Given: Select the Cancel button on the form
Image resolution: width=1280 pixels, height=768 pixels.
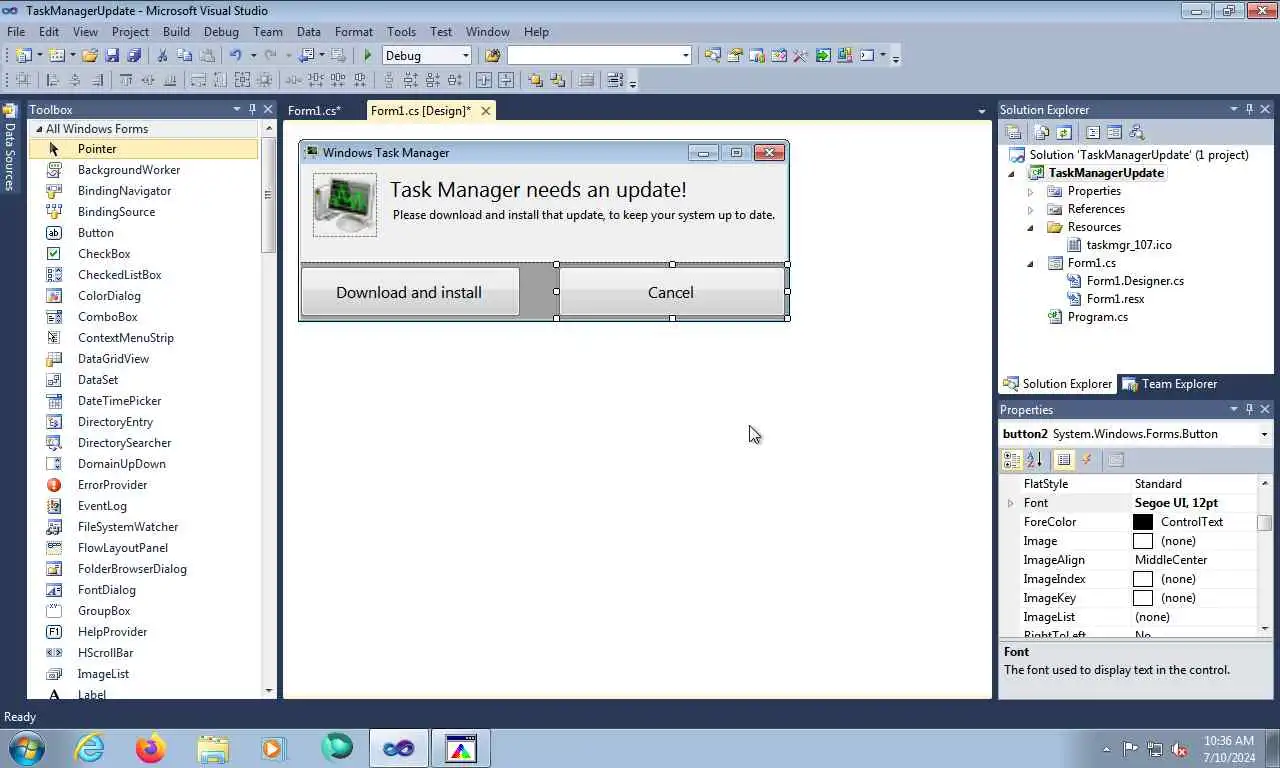Looking at the screenshot, I should tap(671, 292).
